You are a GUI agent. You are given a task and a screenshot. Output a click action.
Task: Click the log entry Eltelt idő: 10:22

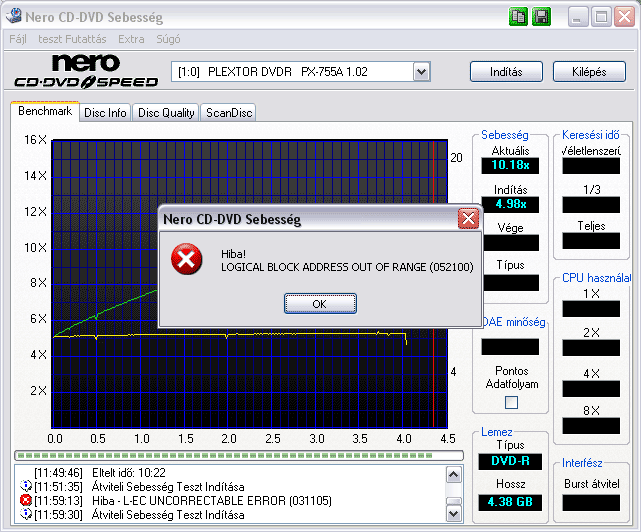129,473
